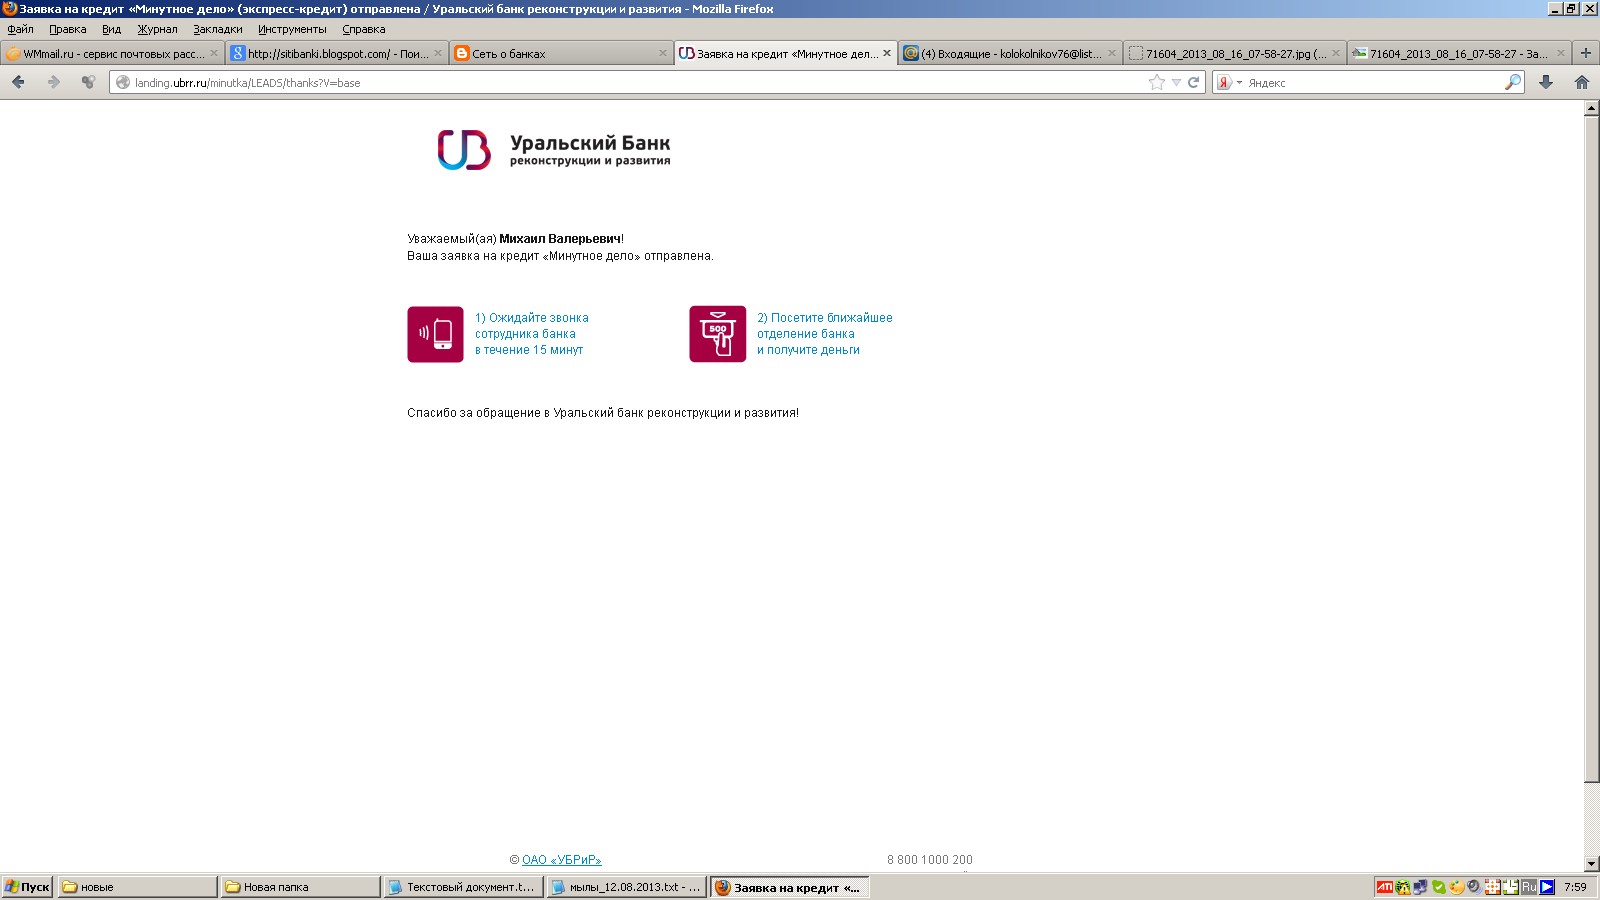Screen dimensions: 1600x900
Task: Click the browser Forward arrow button
Action: (x=54, y=82)
